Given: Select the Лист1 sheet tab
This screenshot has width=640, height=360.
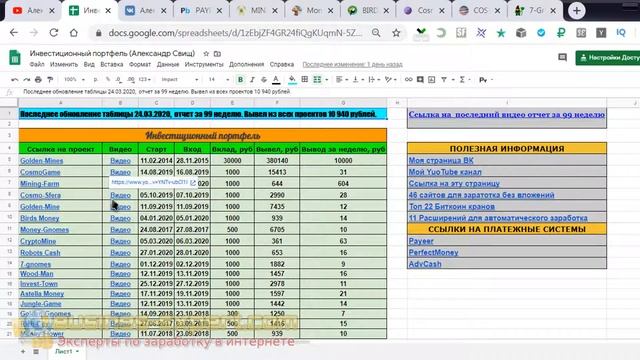Looking at the screenshot, I should (67, 351).
